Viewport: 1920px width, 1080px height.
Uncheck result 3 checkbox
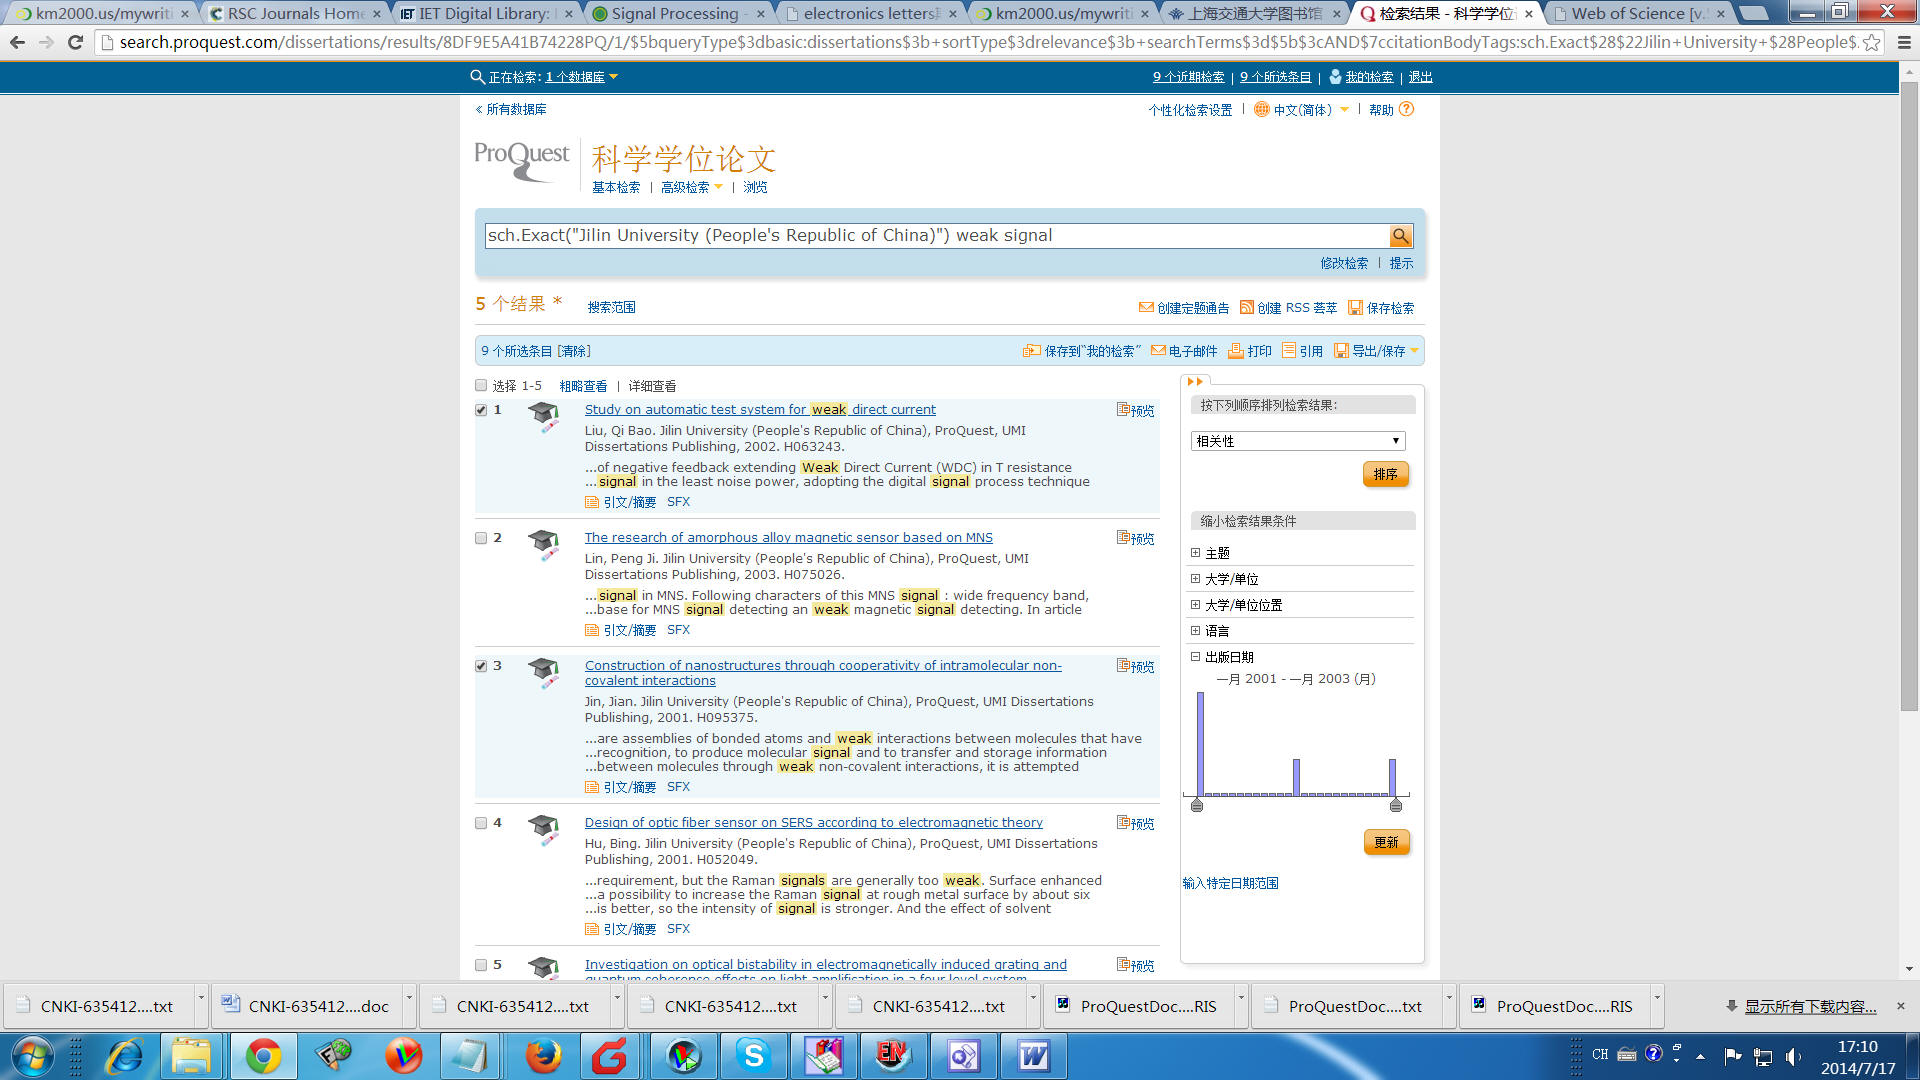click(481, 666)
